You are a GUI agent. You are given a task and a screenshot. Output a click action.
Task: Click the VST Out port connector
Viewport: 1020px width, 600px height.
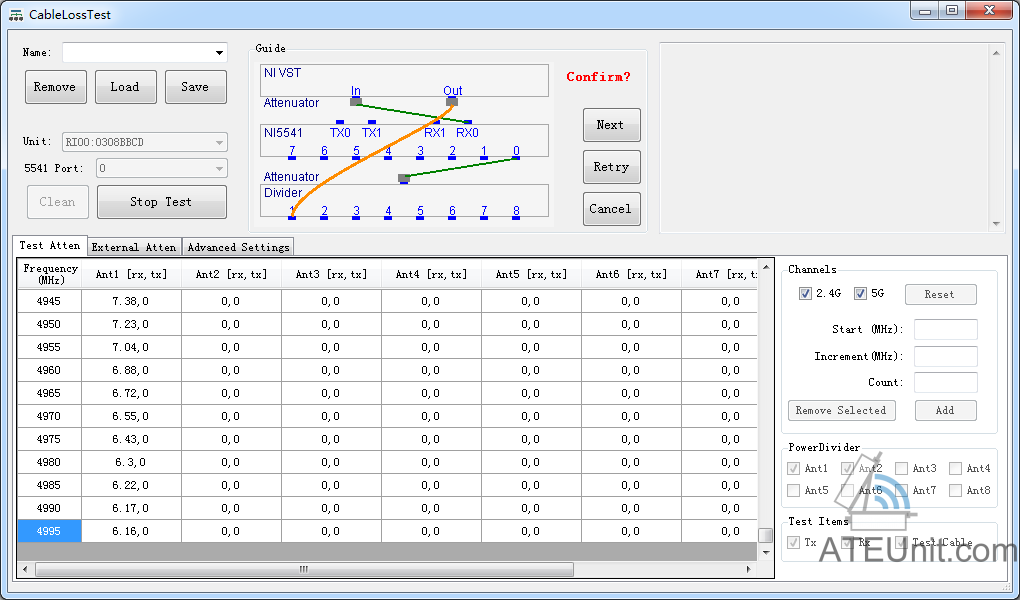click(x=452, y=101)
